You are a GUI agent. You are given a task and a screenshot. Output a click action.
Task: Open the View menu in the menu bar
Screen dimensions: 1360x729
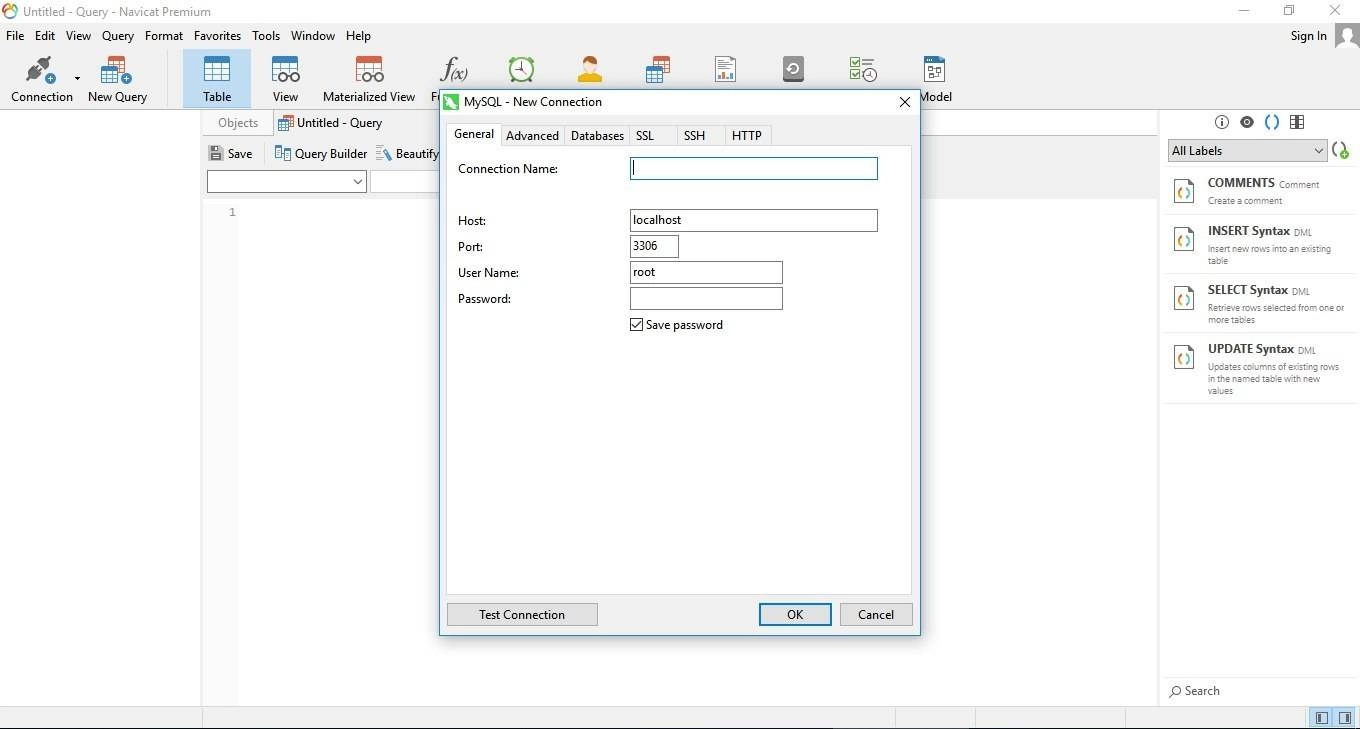78,35
